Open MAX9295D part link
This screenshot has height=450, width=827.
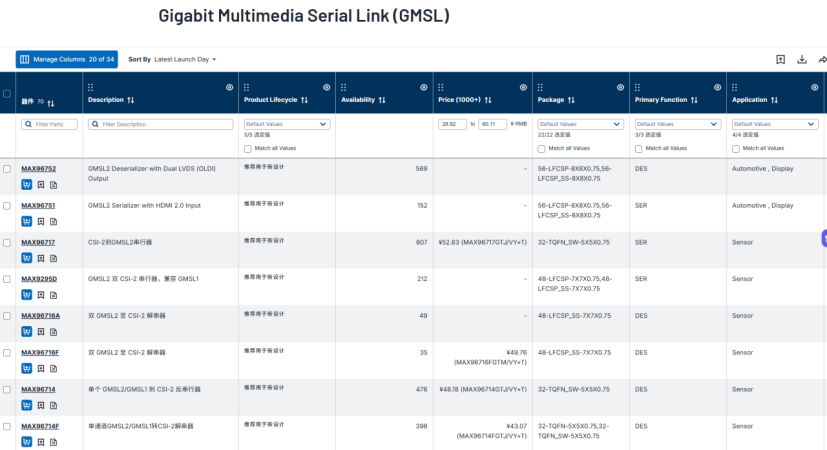39,279
